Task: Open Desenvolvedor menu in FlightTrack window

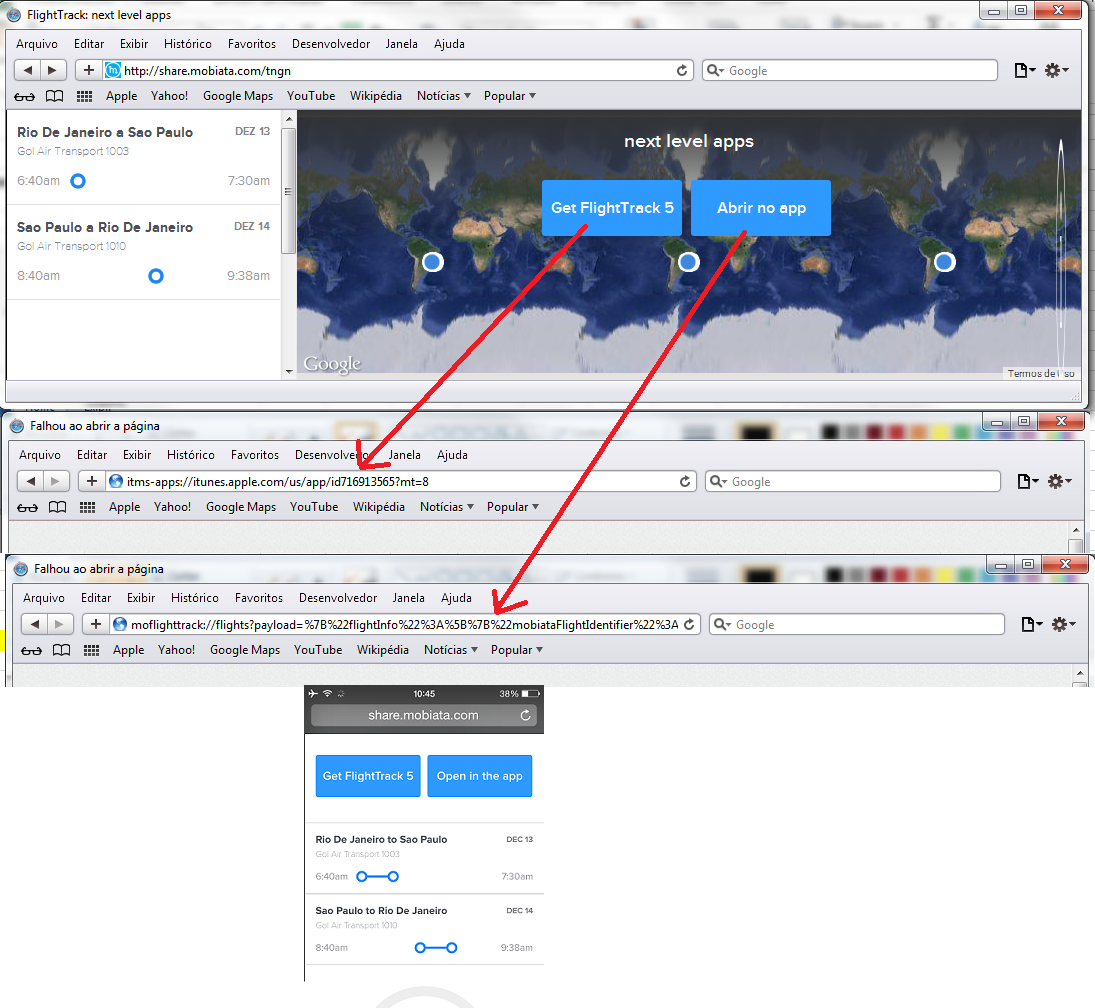Action: [x=331, y=44]
